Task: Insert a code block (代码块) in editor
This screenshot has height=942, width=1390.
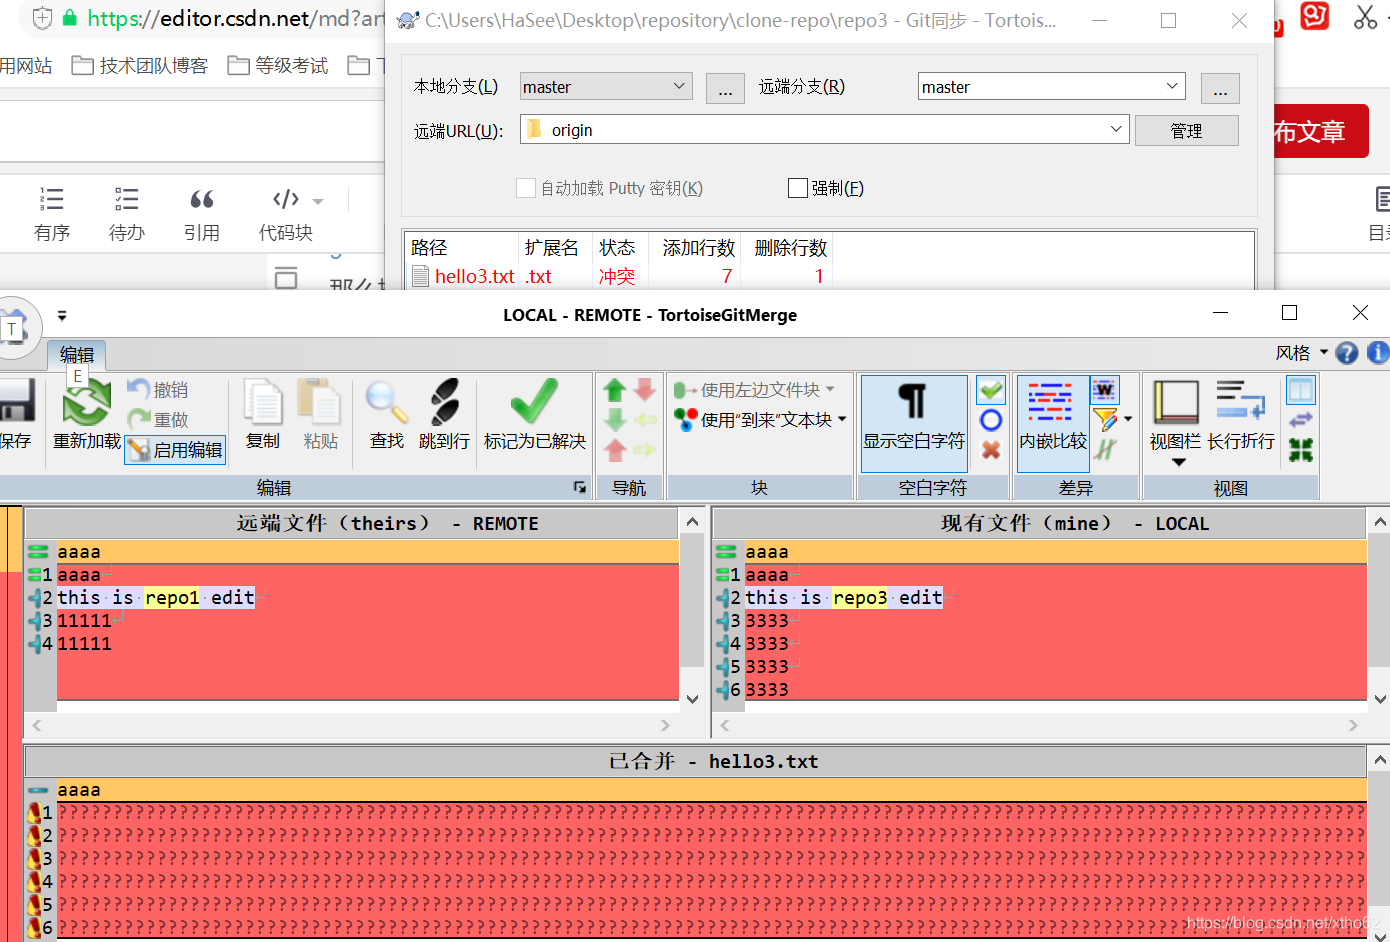Action: (287, 214)
